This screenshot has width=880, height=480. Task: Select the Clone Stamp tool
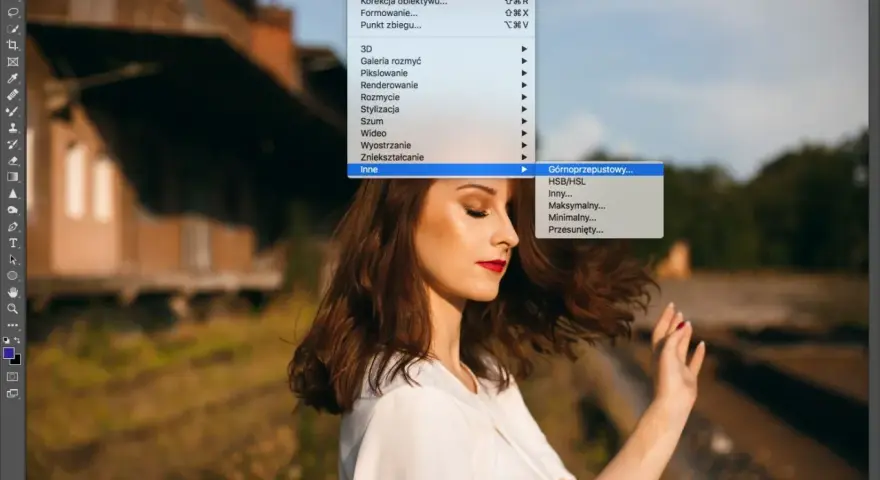point(12,127)
